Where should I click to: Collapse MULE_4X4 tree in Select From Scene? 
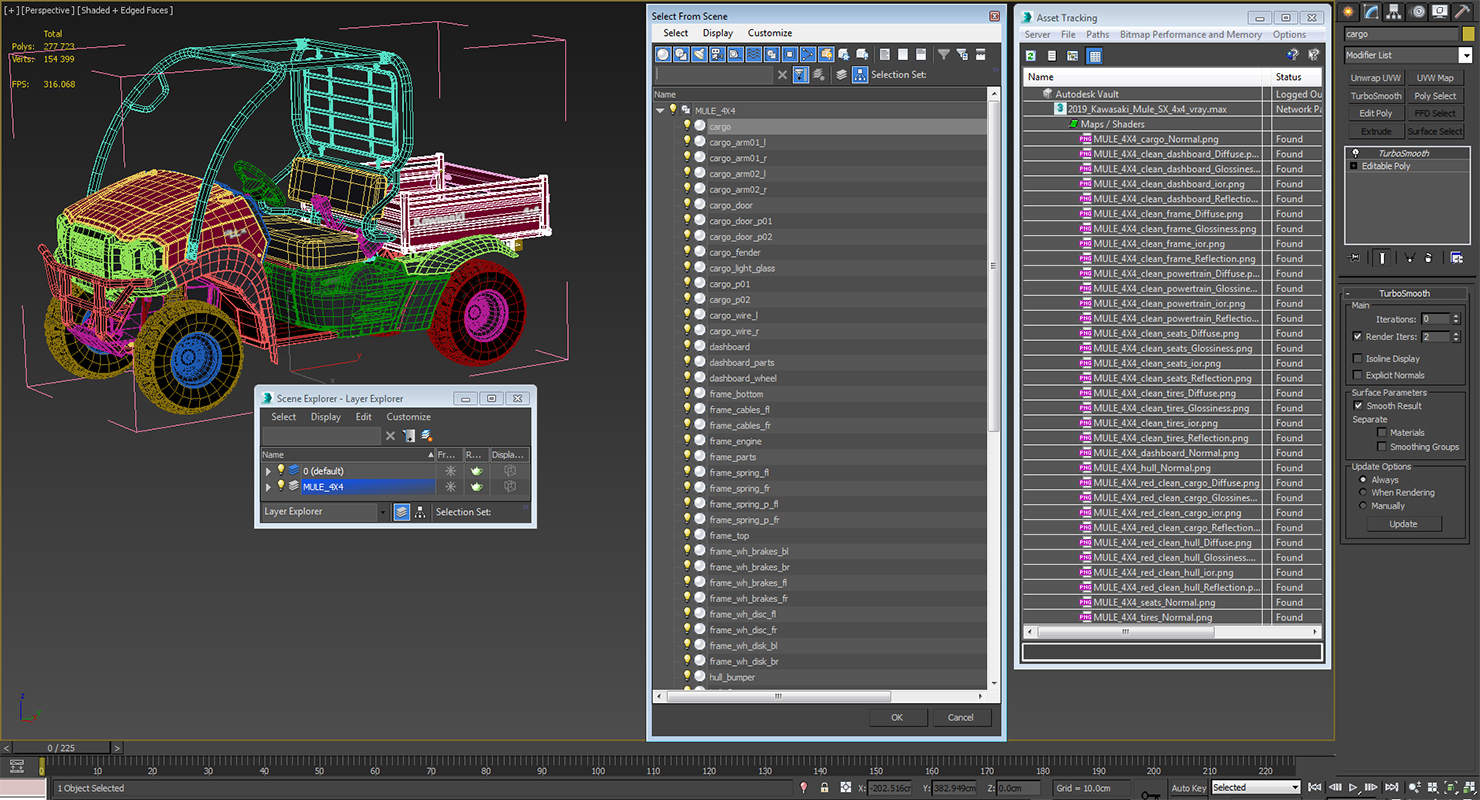coord(660,111)
